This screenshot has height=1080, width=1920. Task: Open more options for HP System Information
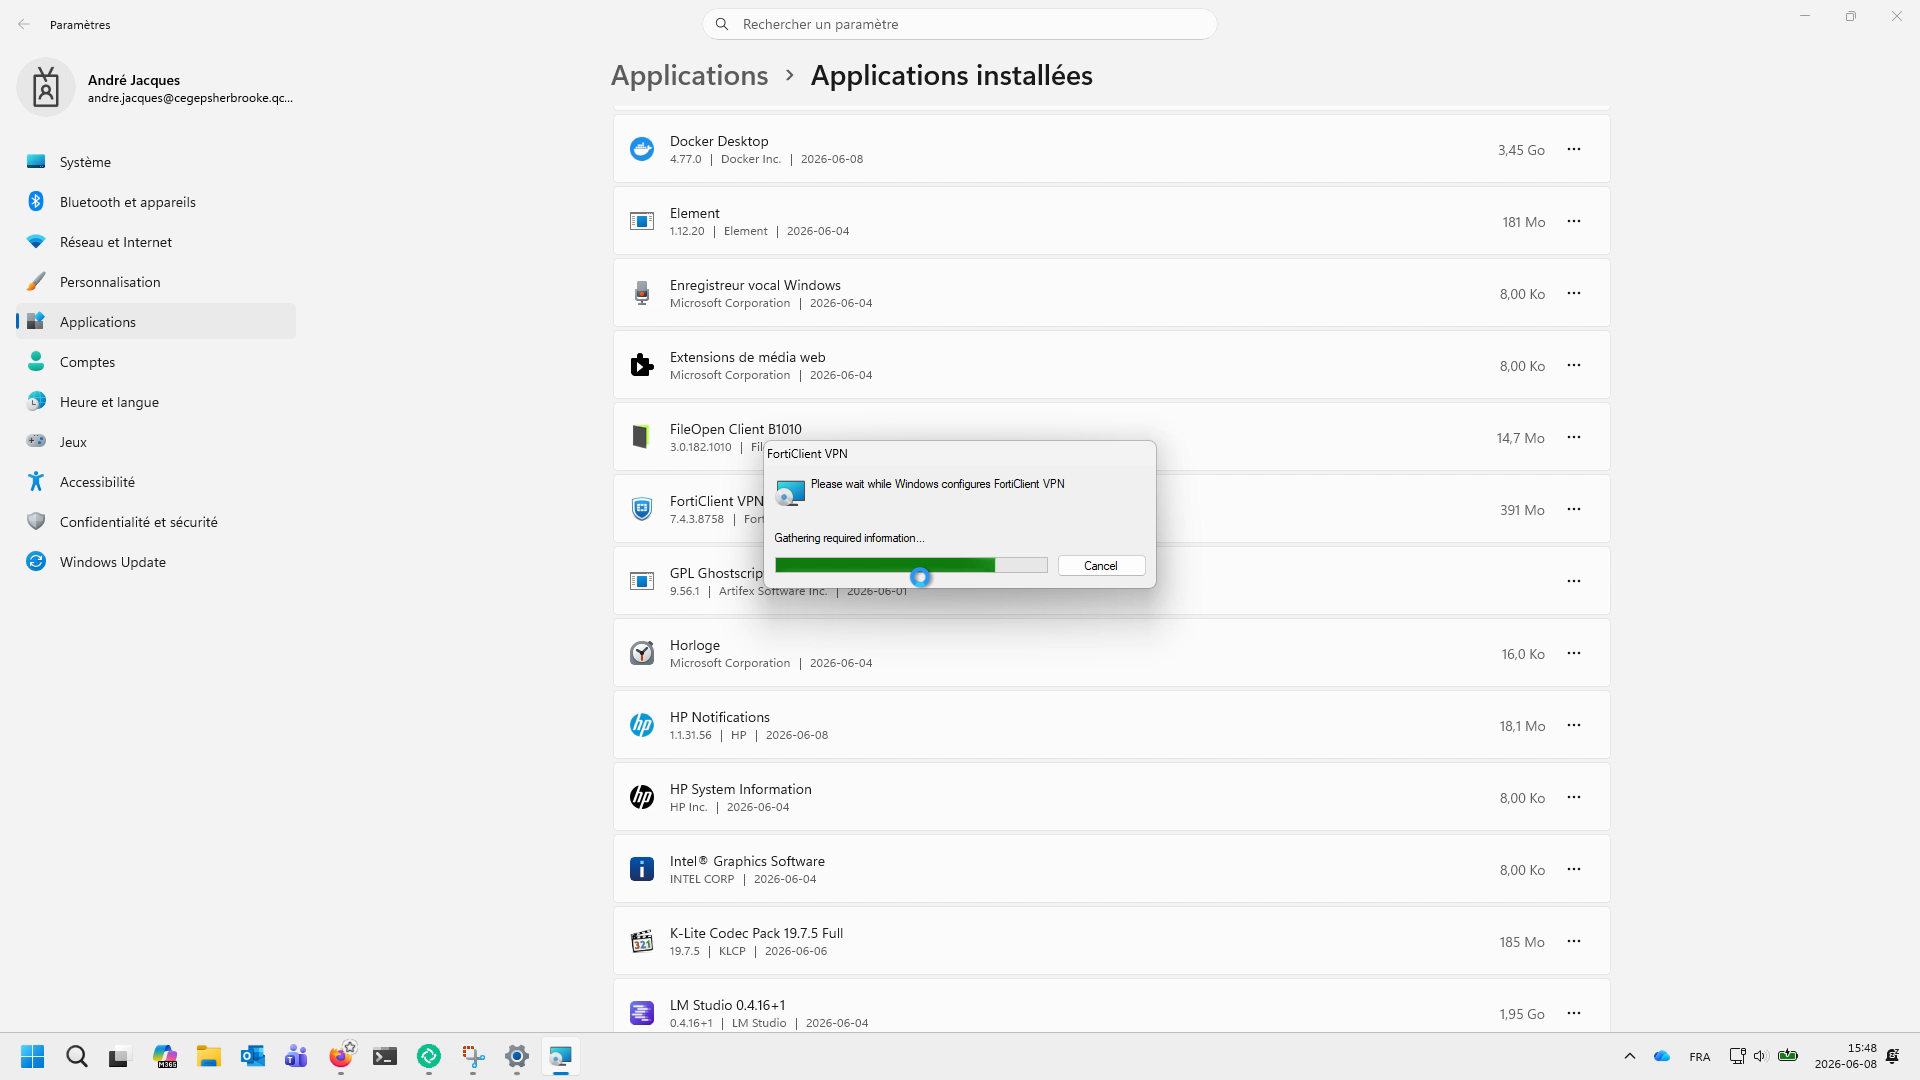pos(1574,797)
